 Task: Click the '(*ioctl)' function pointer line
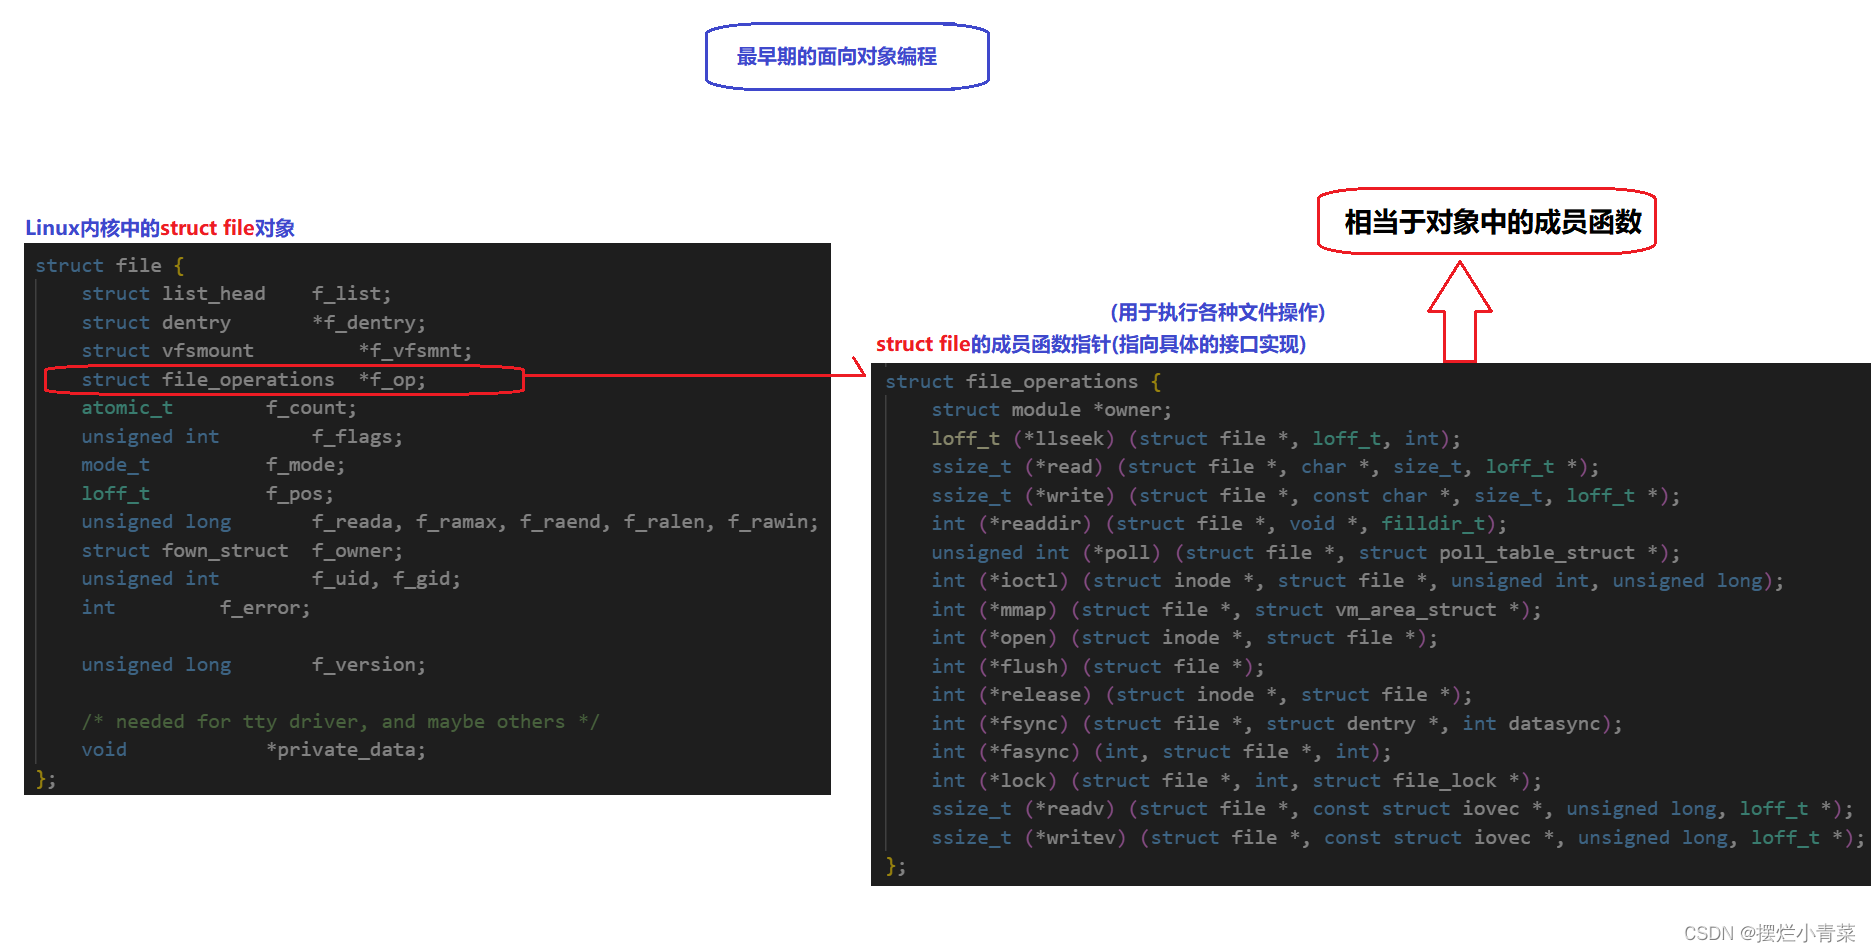[x=1358, y=581]
